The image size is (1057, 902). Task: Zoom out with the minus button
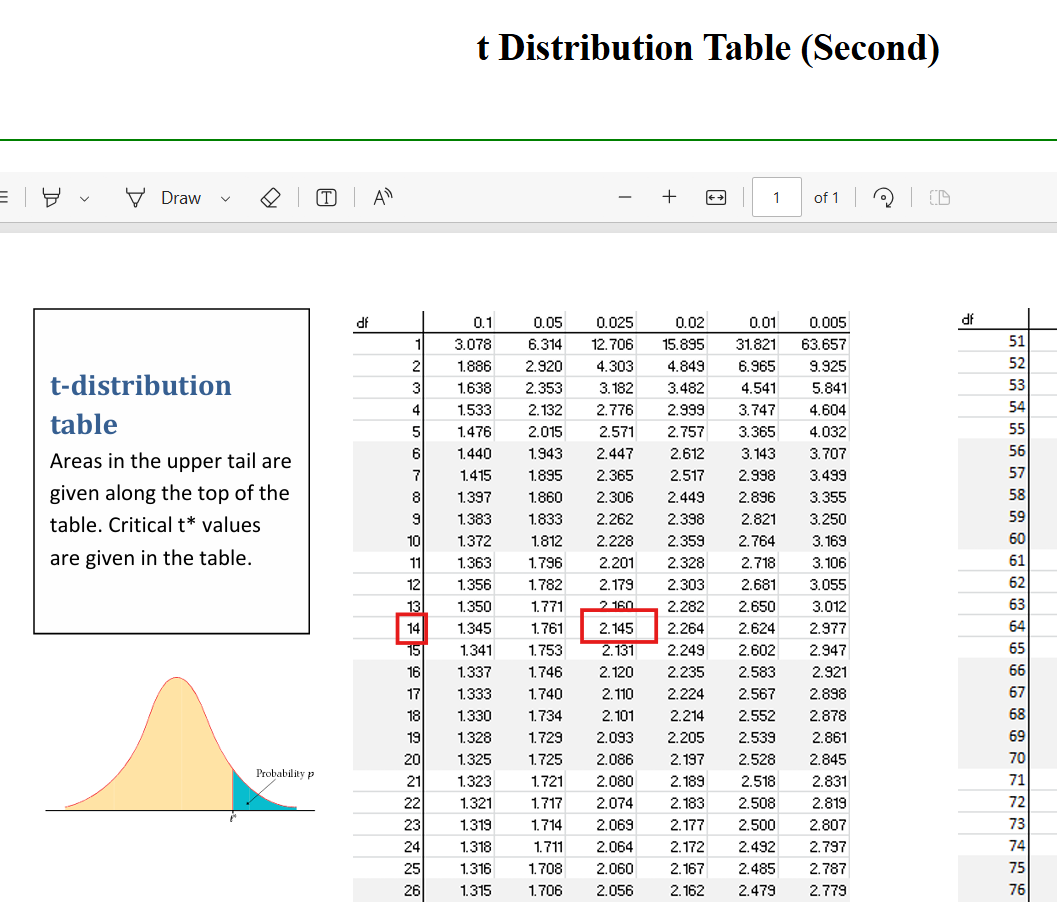pos(625,198)
